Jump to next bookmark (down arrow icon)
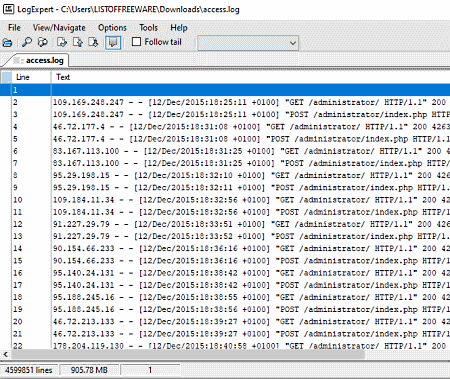 click(93, 42)
